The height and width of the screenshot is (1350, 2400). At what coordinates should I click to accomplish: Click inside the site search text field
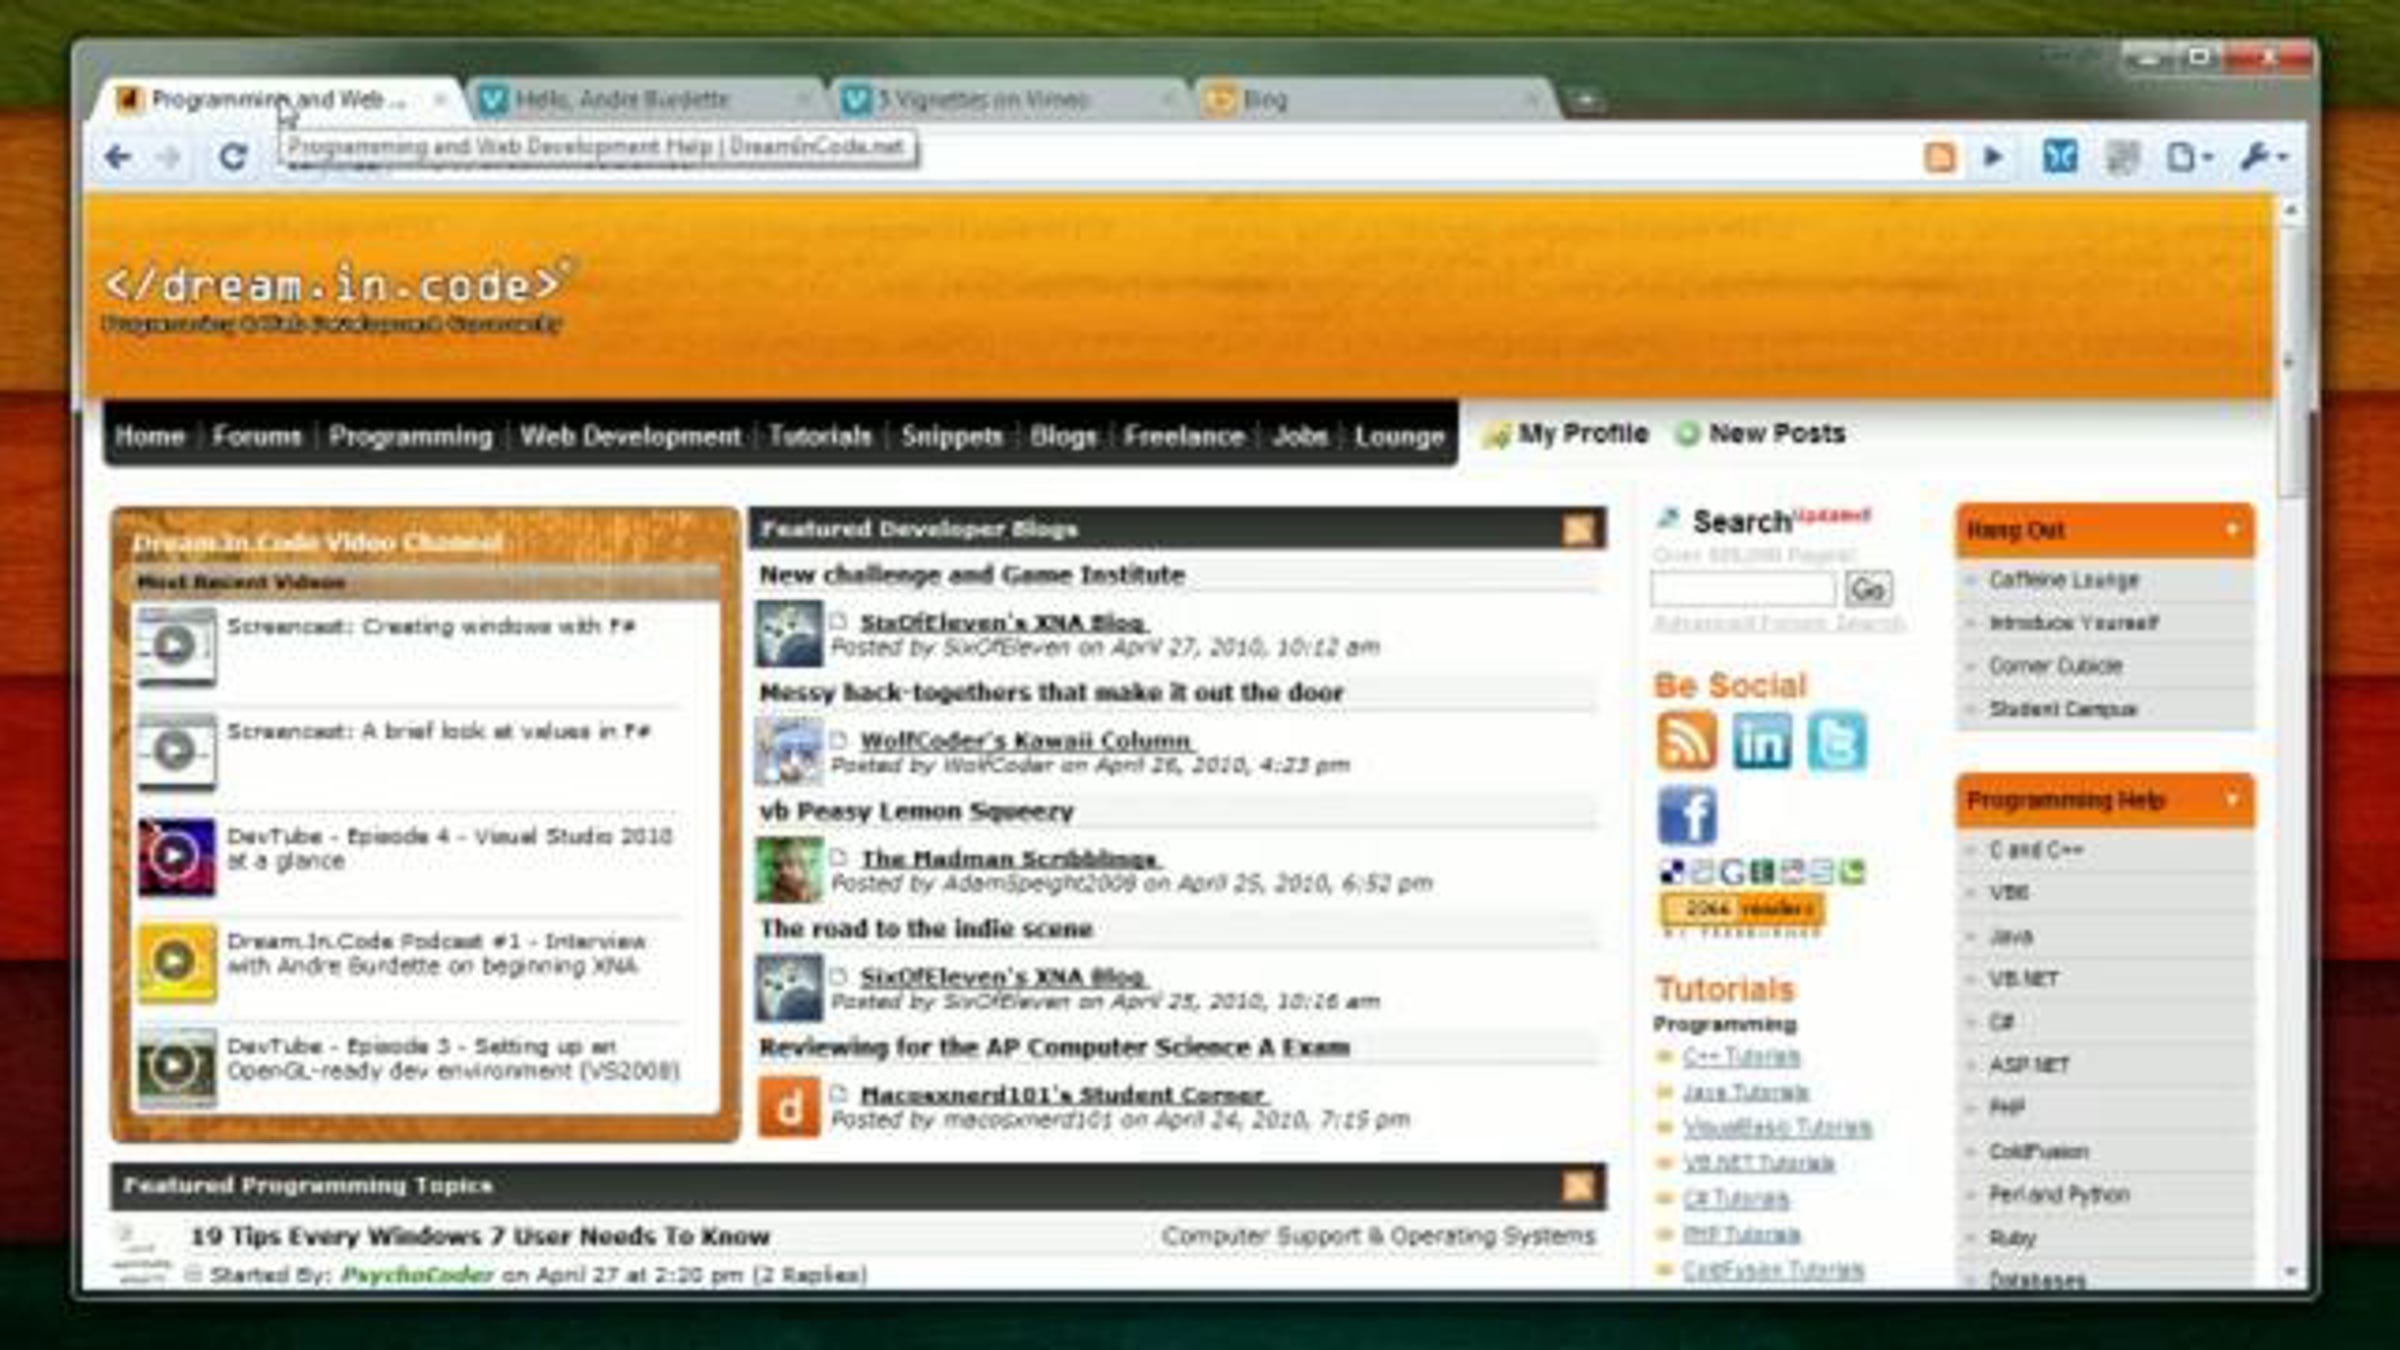click(x=1742, y=589)
